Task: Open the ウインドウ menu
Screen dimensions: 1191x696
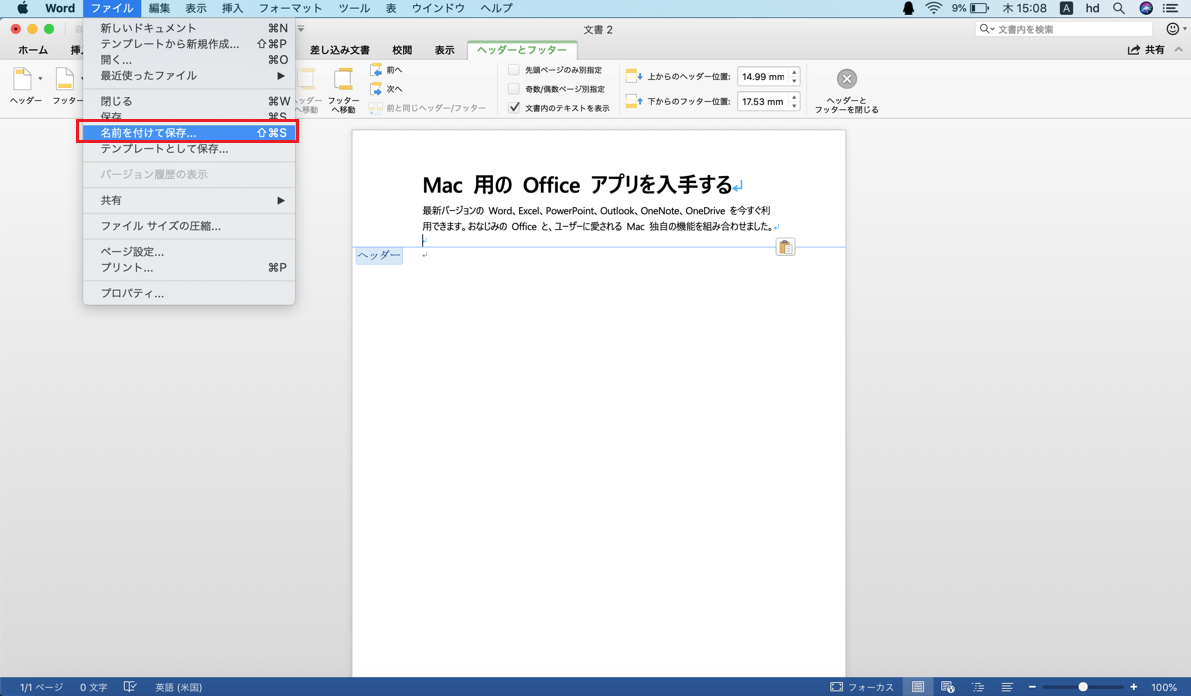Action: (438, 8)
